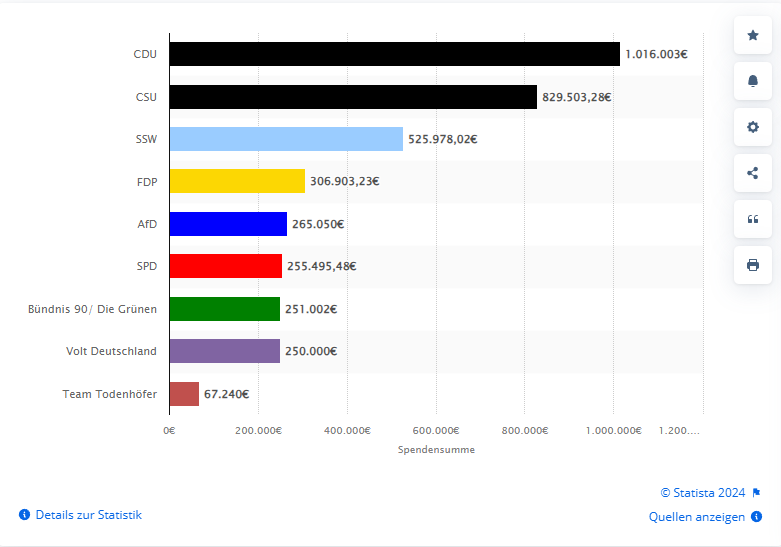This screenshot has height=547, width=781.
Task: Show sources via Quellen anzeigen
Action: coord(696,517)
